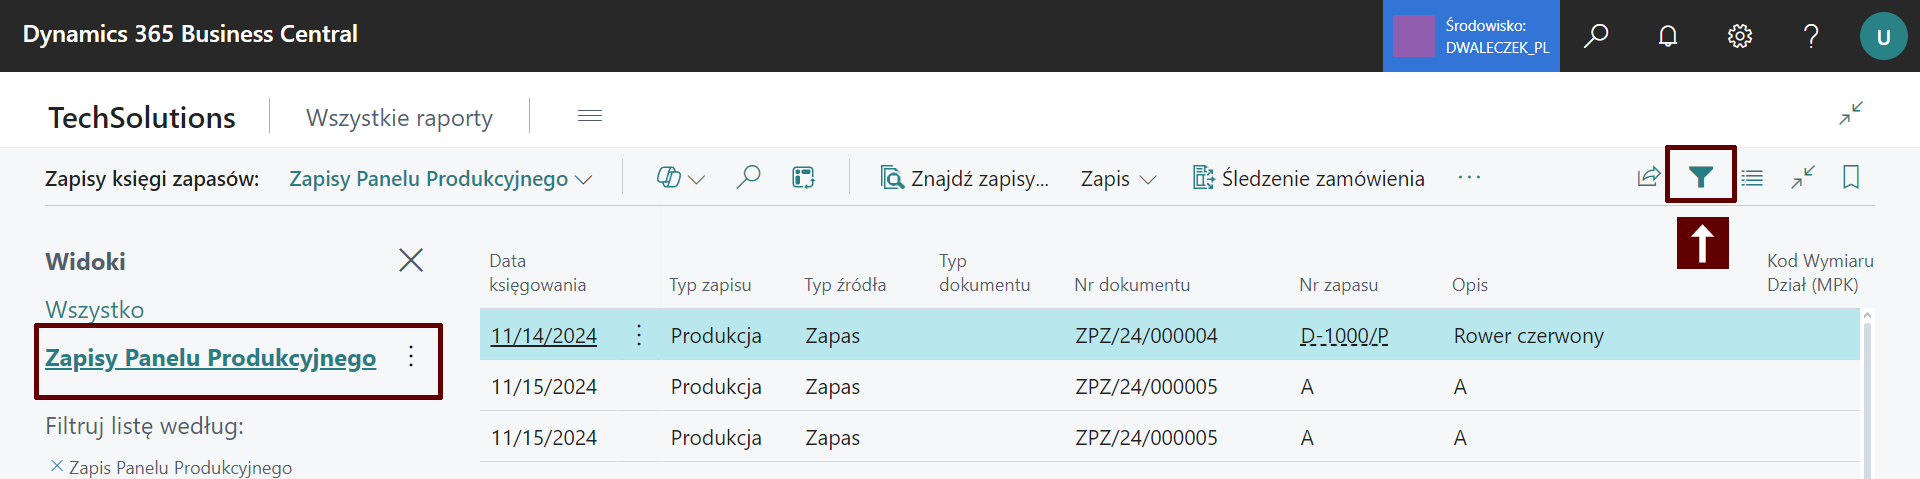This screenshot has height=479, width=1920.
Task: Open item link D-1000/P
Action: point(1344,336)
